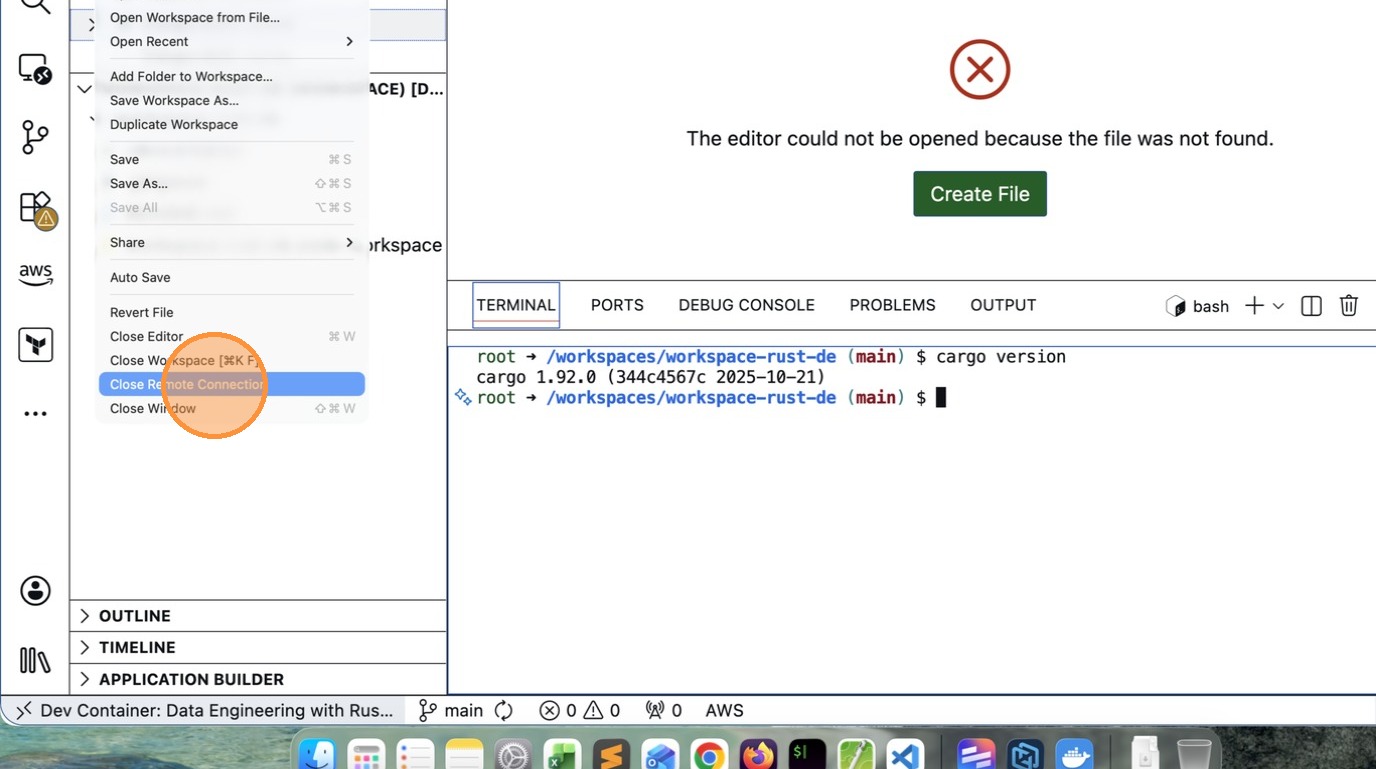1376x769 pixels.
Task: Show additional views via the three-dots icon
Action: point(35,414)
